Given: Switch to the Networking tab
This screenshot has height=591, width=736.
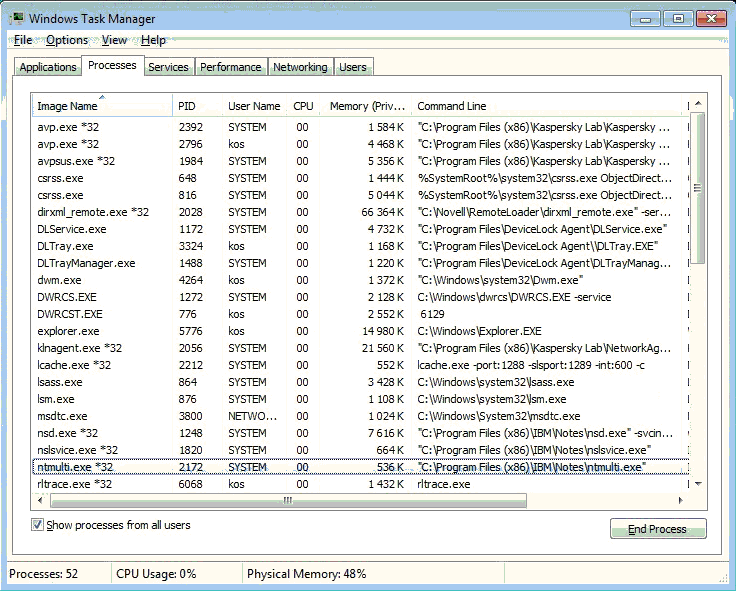Looking at the screenshot, I should tap(300, 67).
